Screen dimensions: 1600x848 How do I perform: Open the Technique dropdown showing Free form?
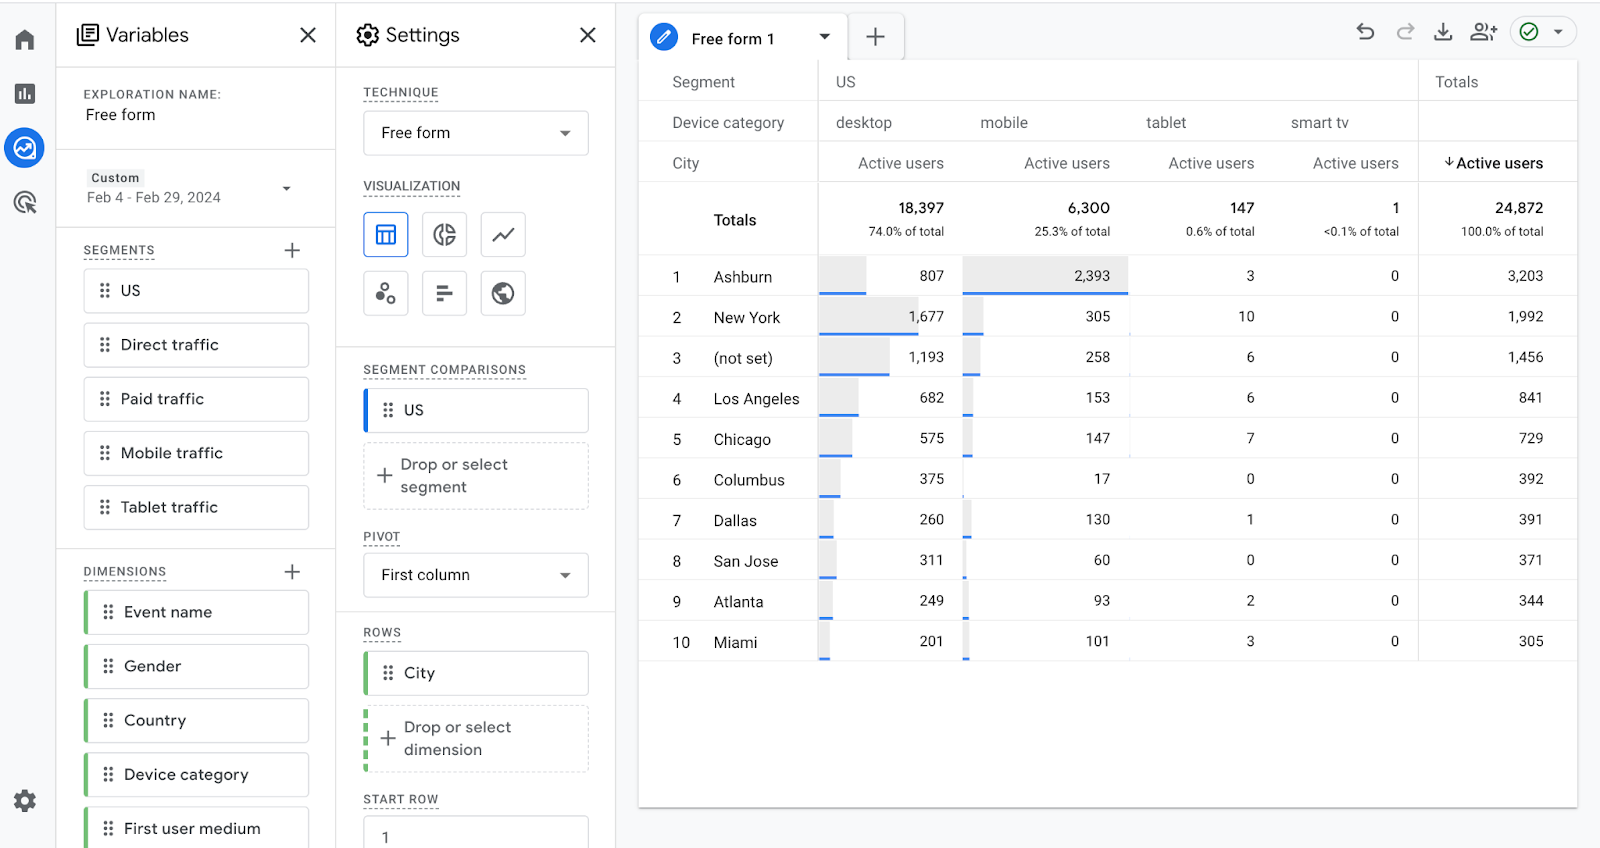pos(475,133)
